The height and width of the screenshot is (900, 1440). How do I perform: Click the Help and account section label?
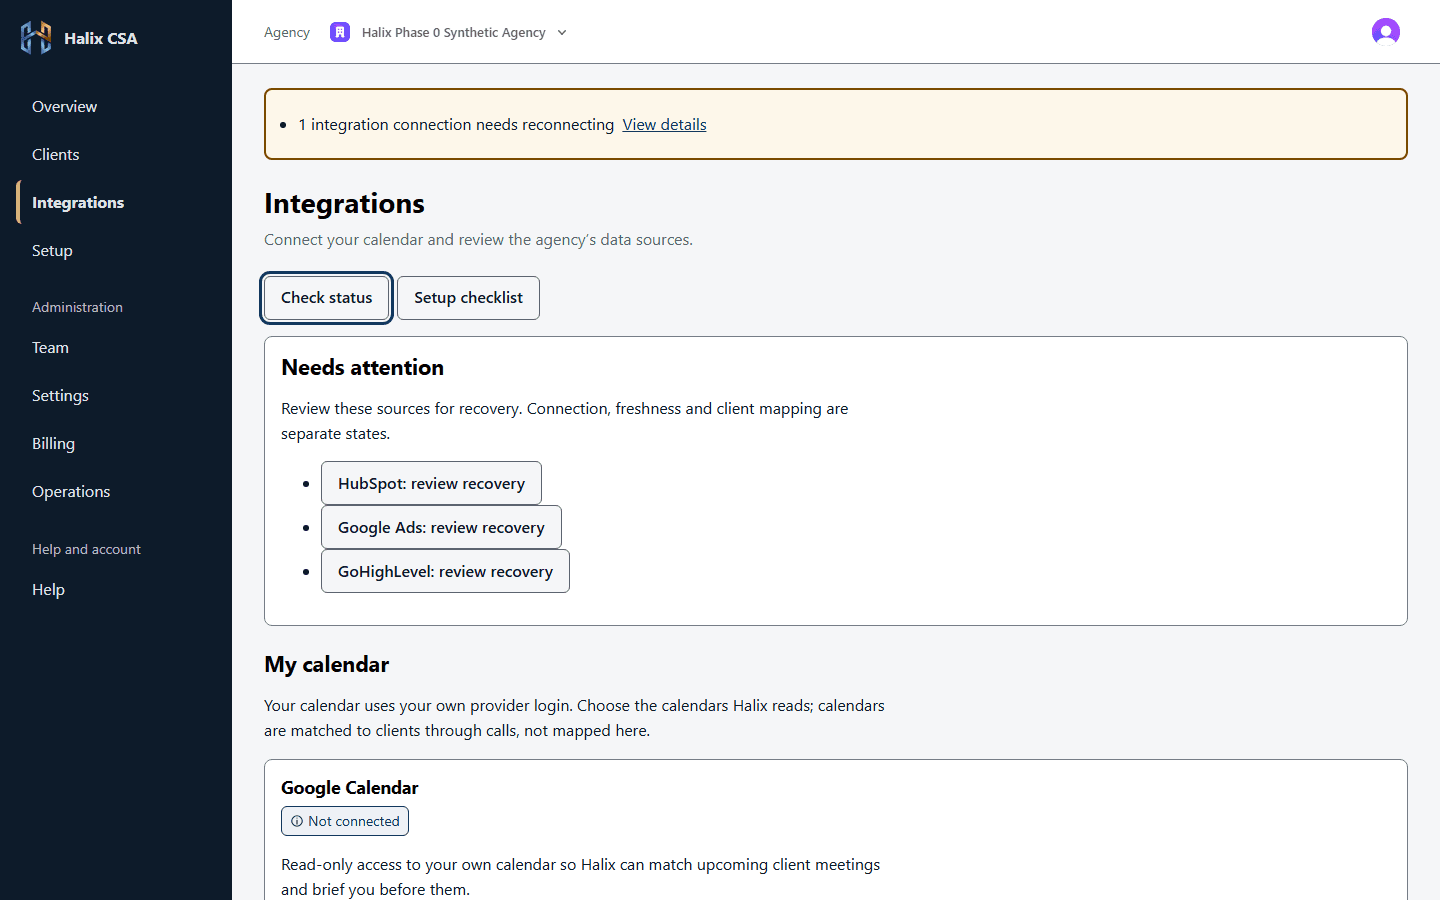tap(86, 549)
